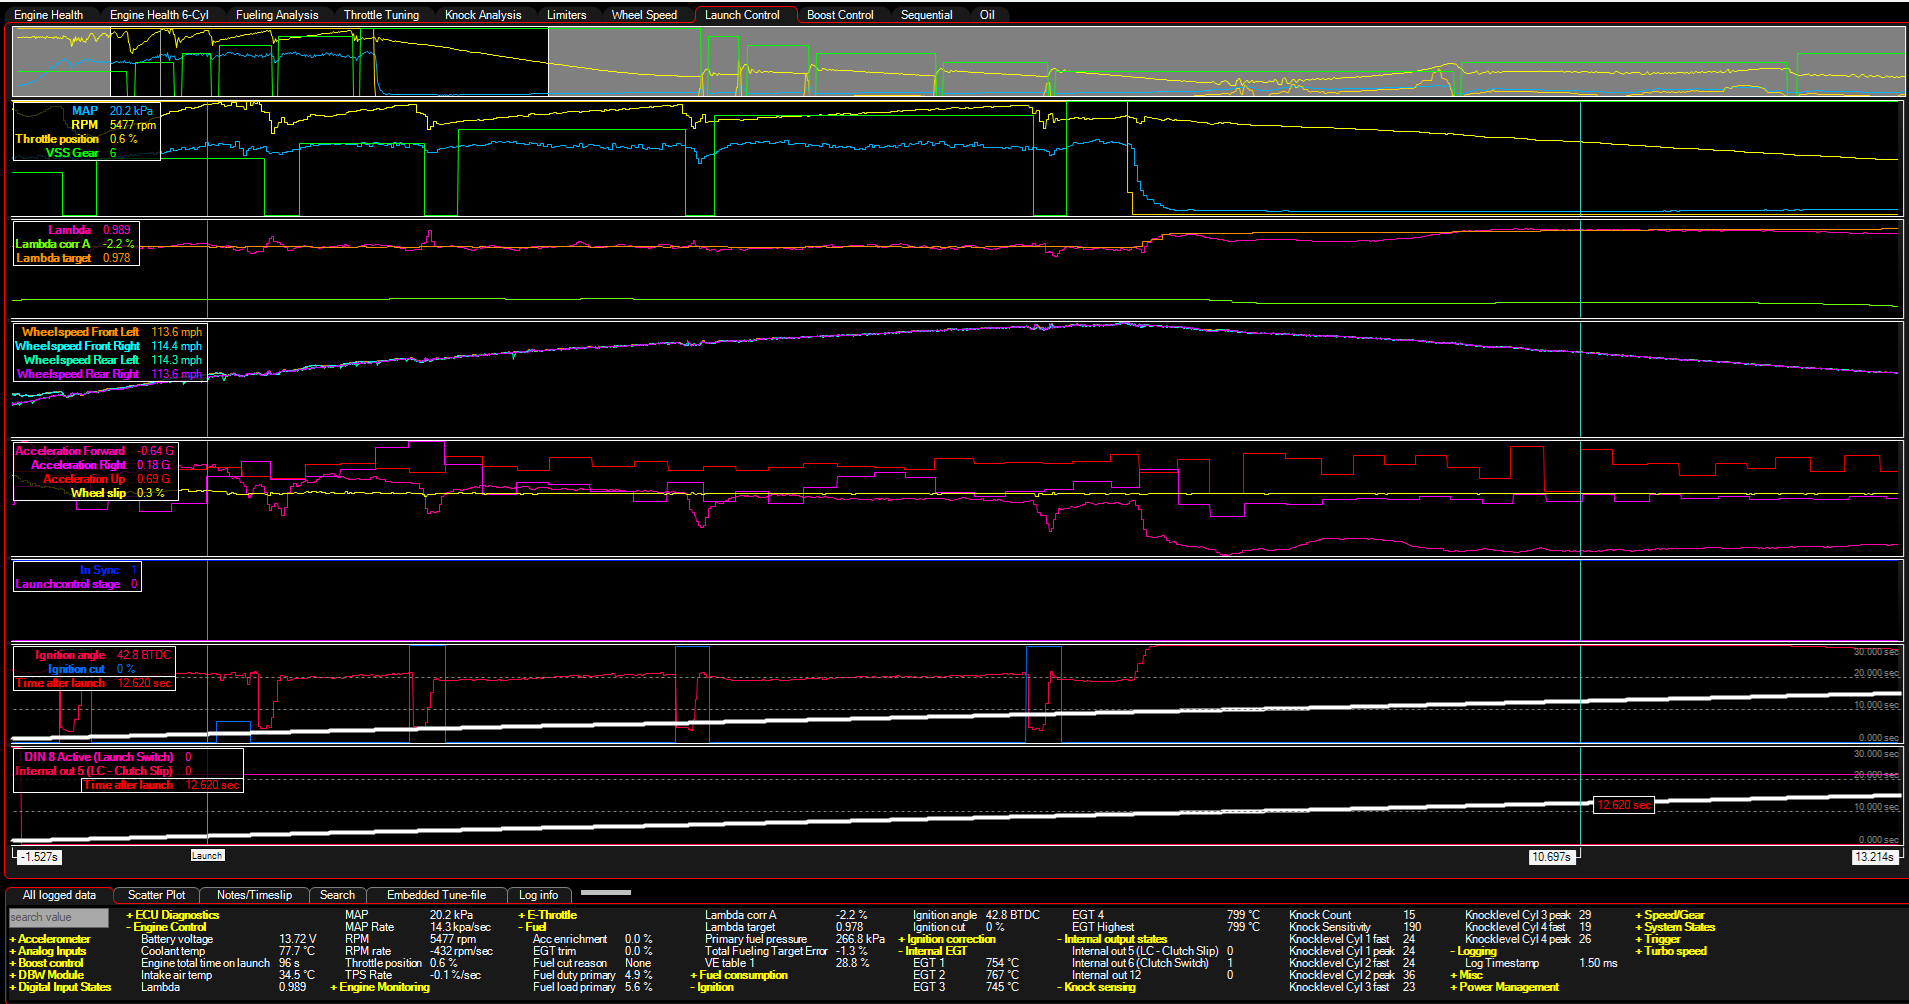
Task: Open the Embedded Tune-file tab
Action: [x=436, y=895]
